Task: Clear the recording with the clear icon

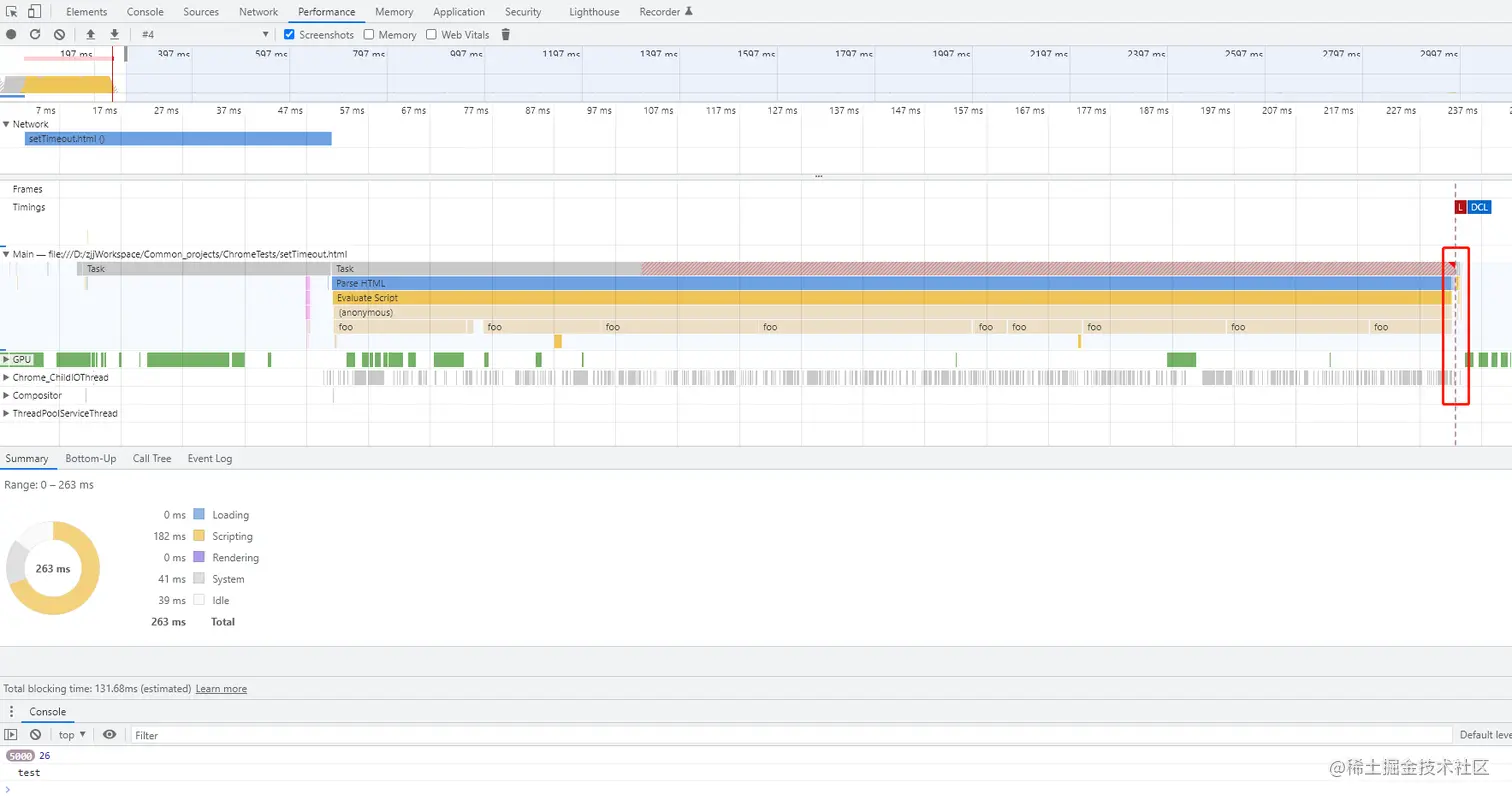Action: [59, 34]
